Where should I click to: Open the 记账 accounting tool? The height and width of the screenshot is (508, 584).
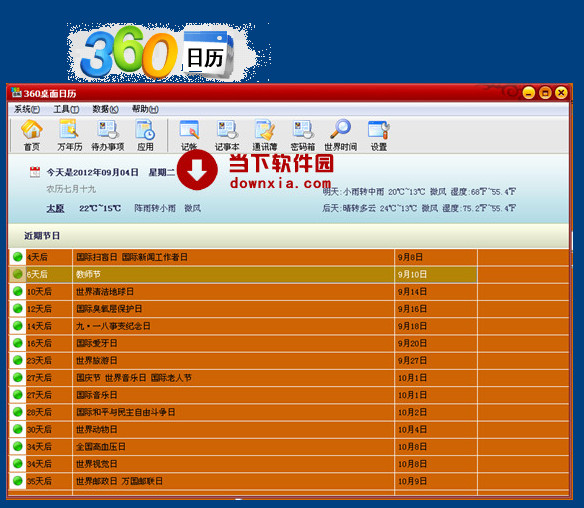189,135
